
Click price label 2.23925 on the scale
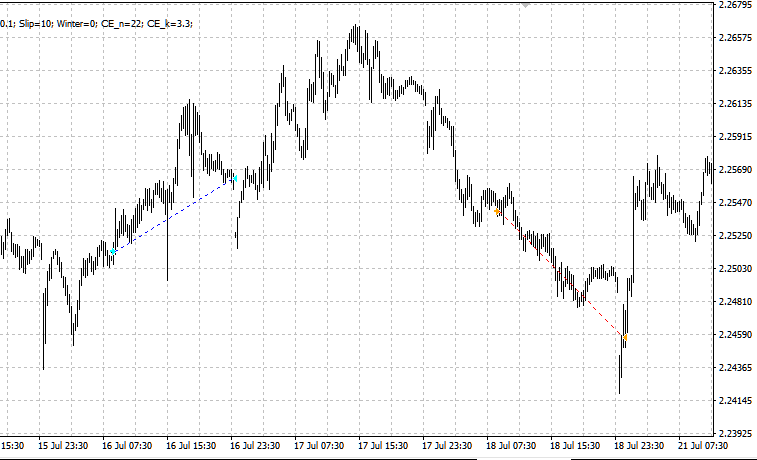click(735, 433)
